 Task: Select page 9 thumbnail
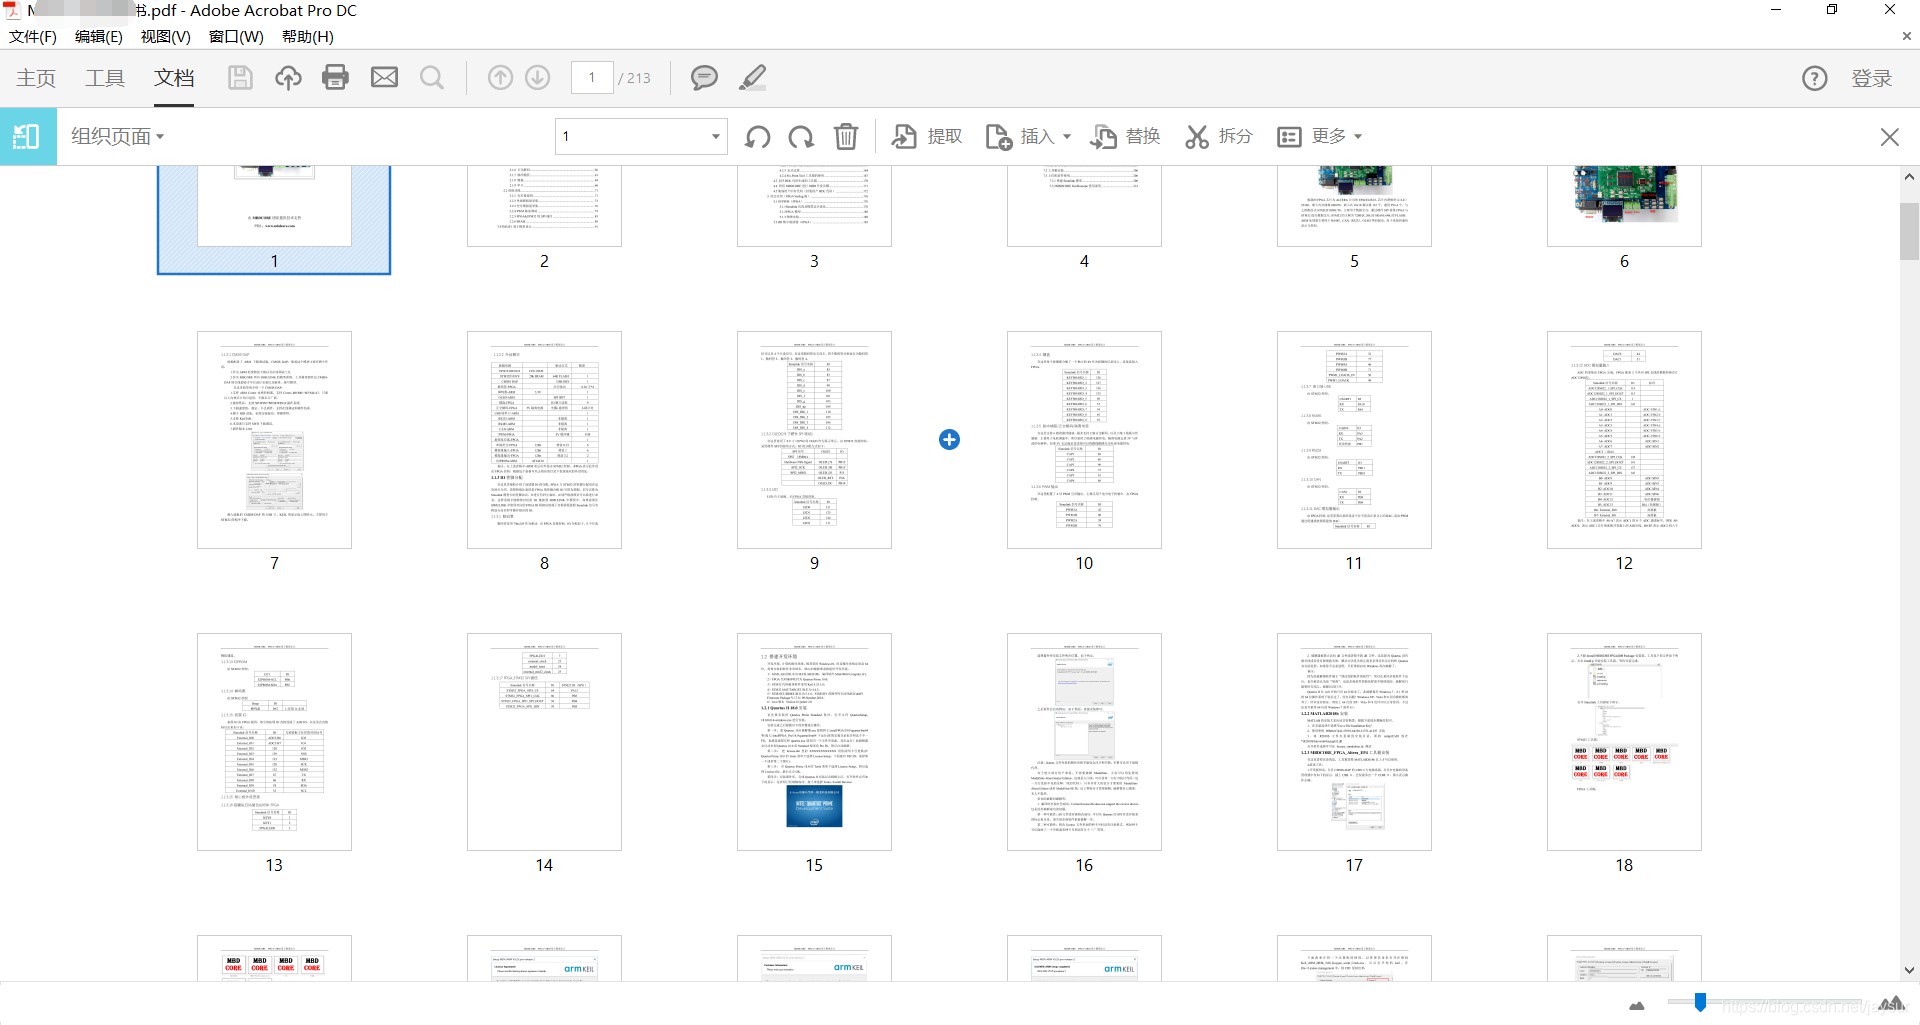814,440
